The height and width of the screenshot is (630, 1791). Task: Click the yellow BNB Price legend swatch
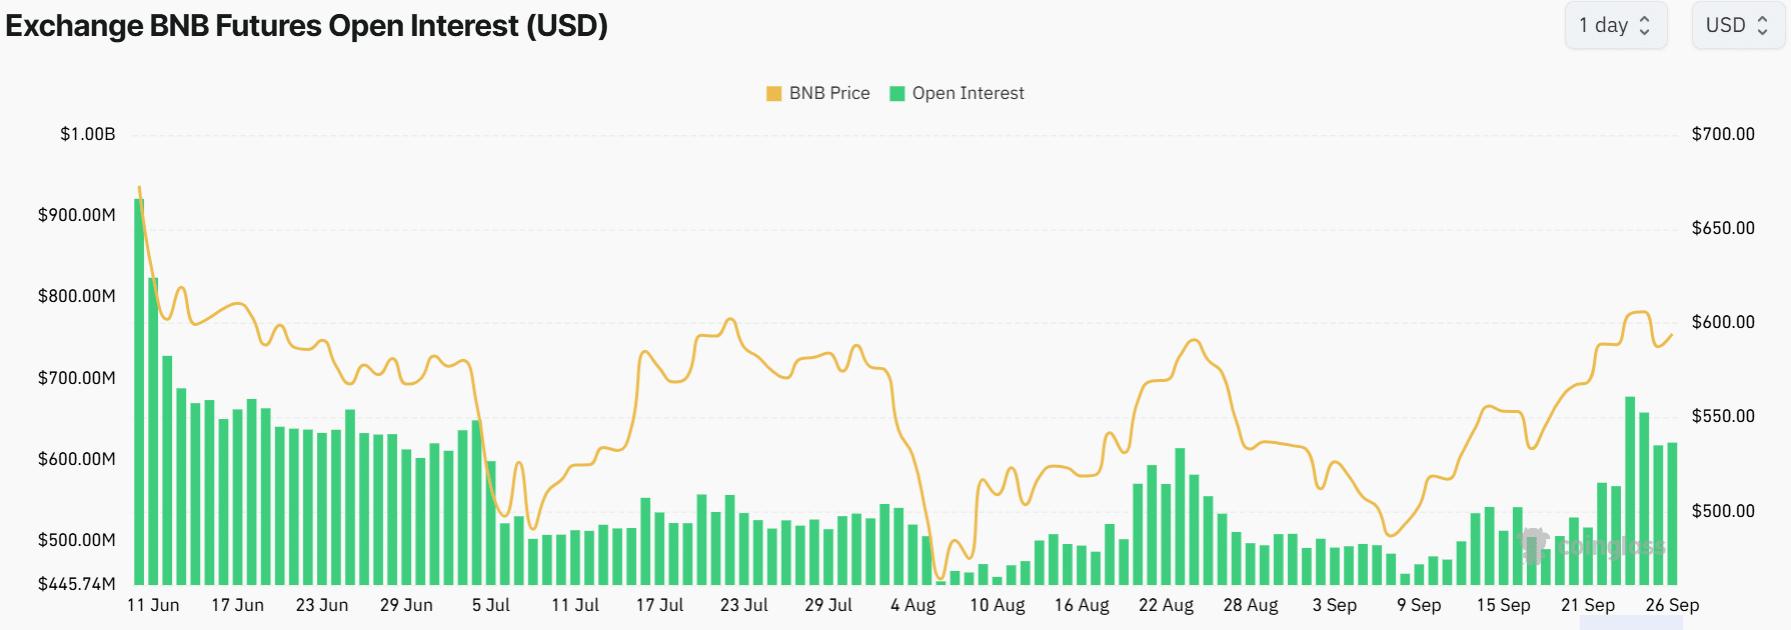[774, 94]
